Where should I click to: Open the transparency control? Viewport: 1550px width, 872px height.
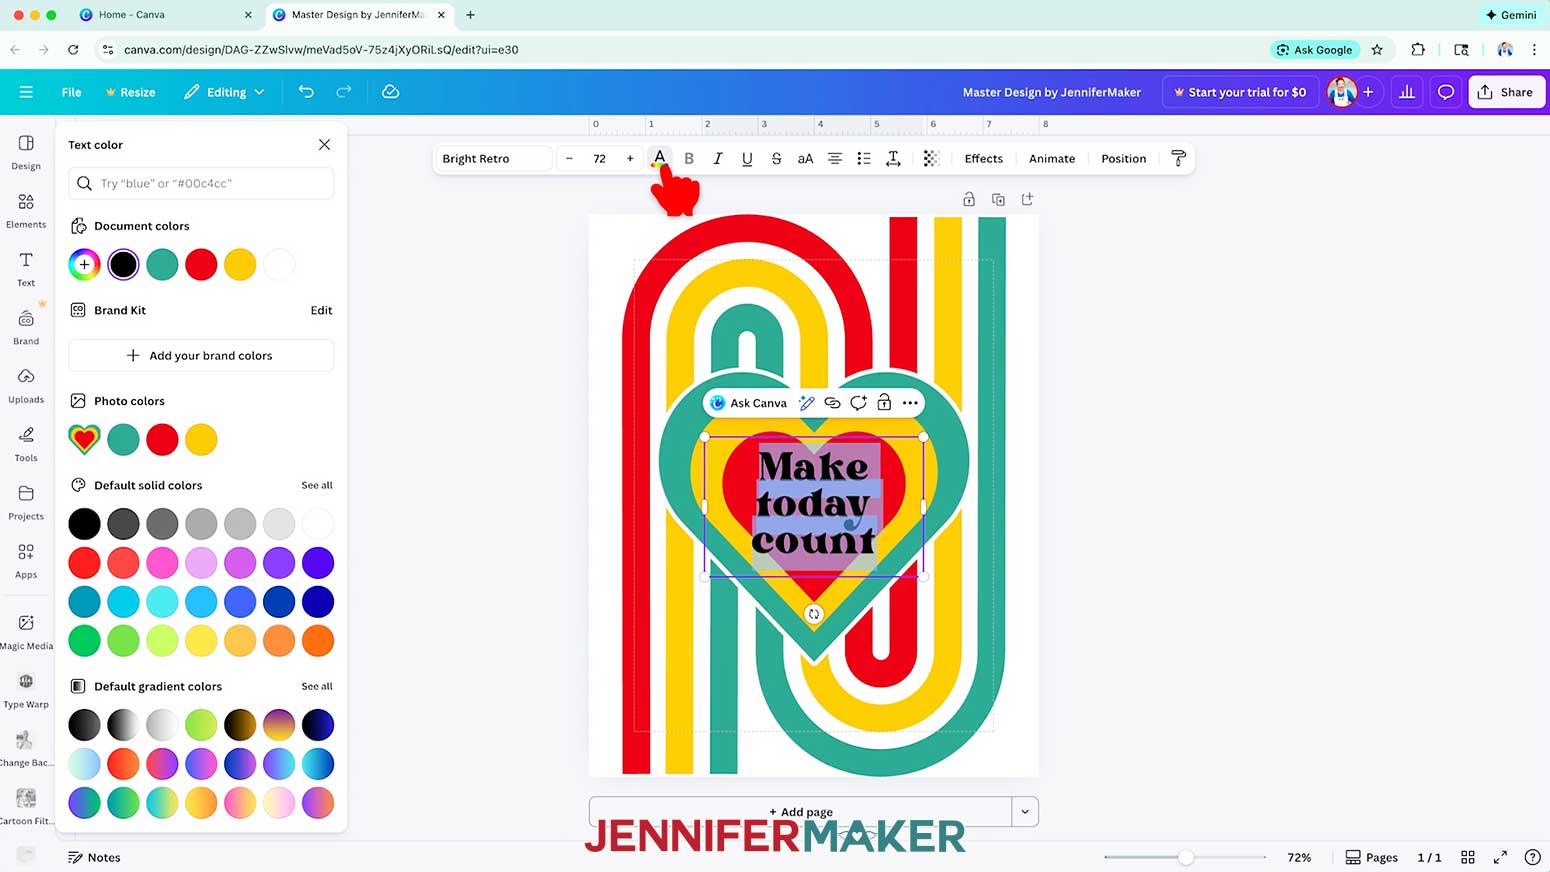coord(931,159)
